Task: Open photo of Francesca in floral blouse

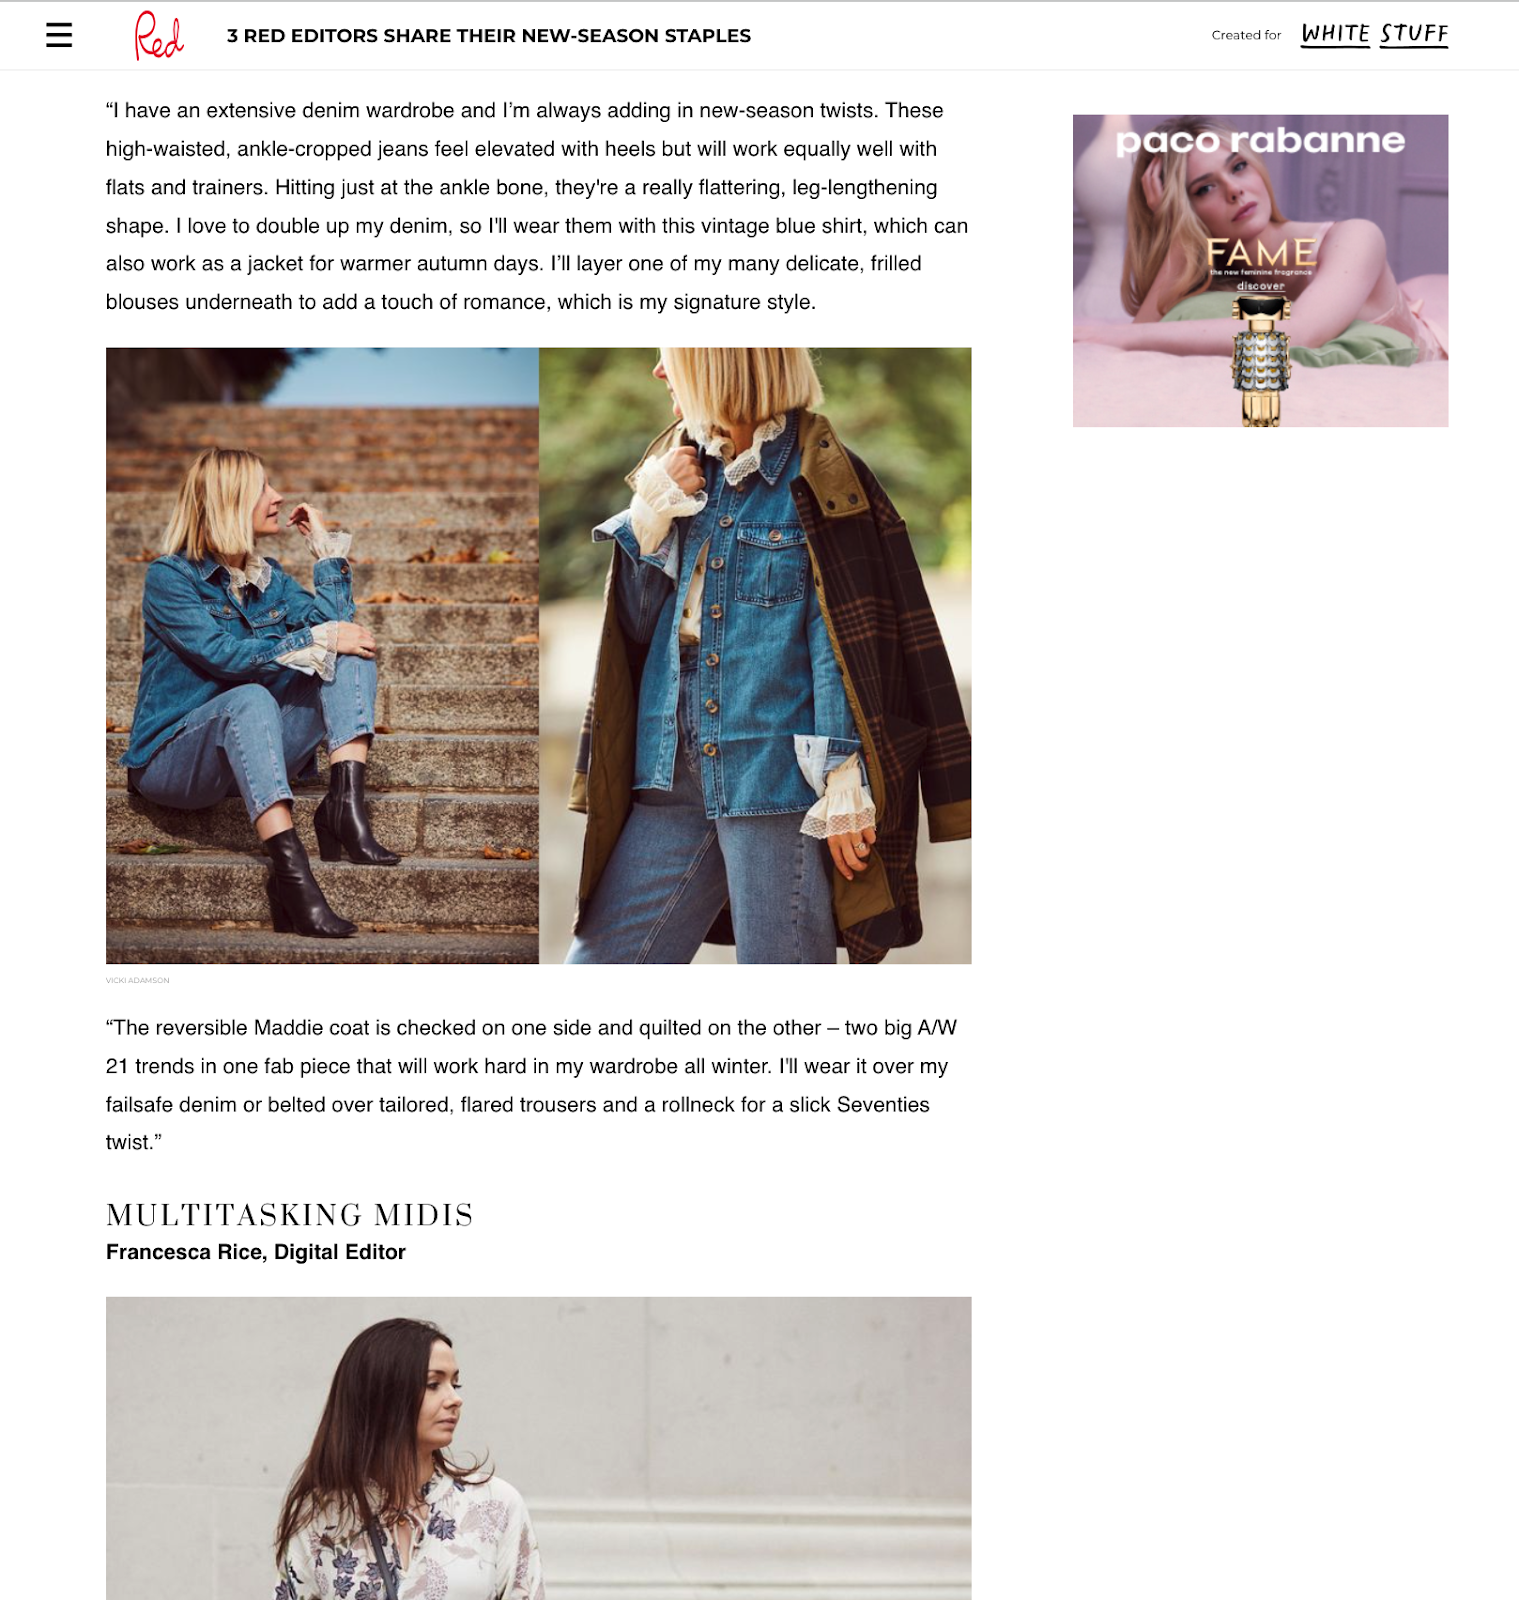Action: click(539, 1448)
